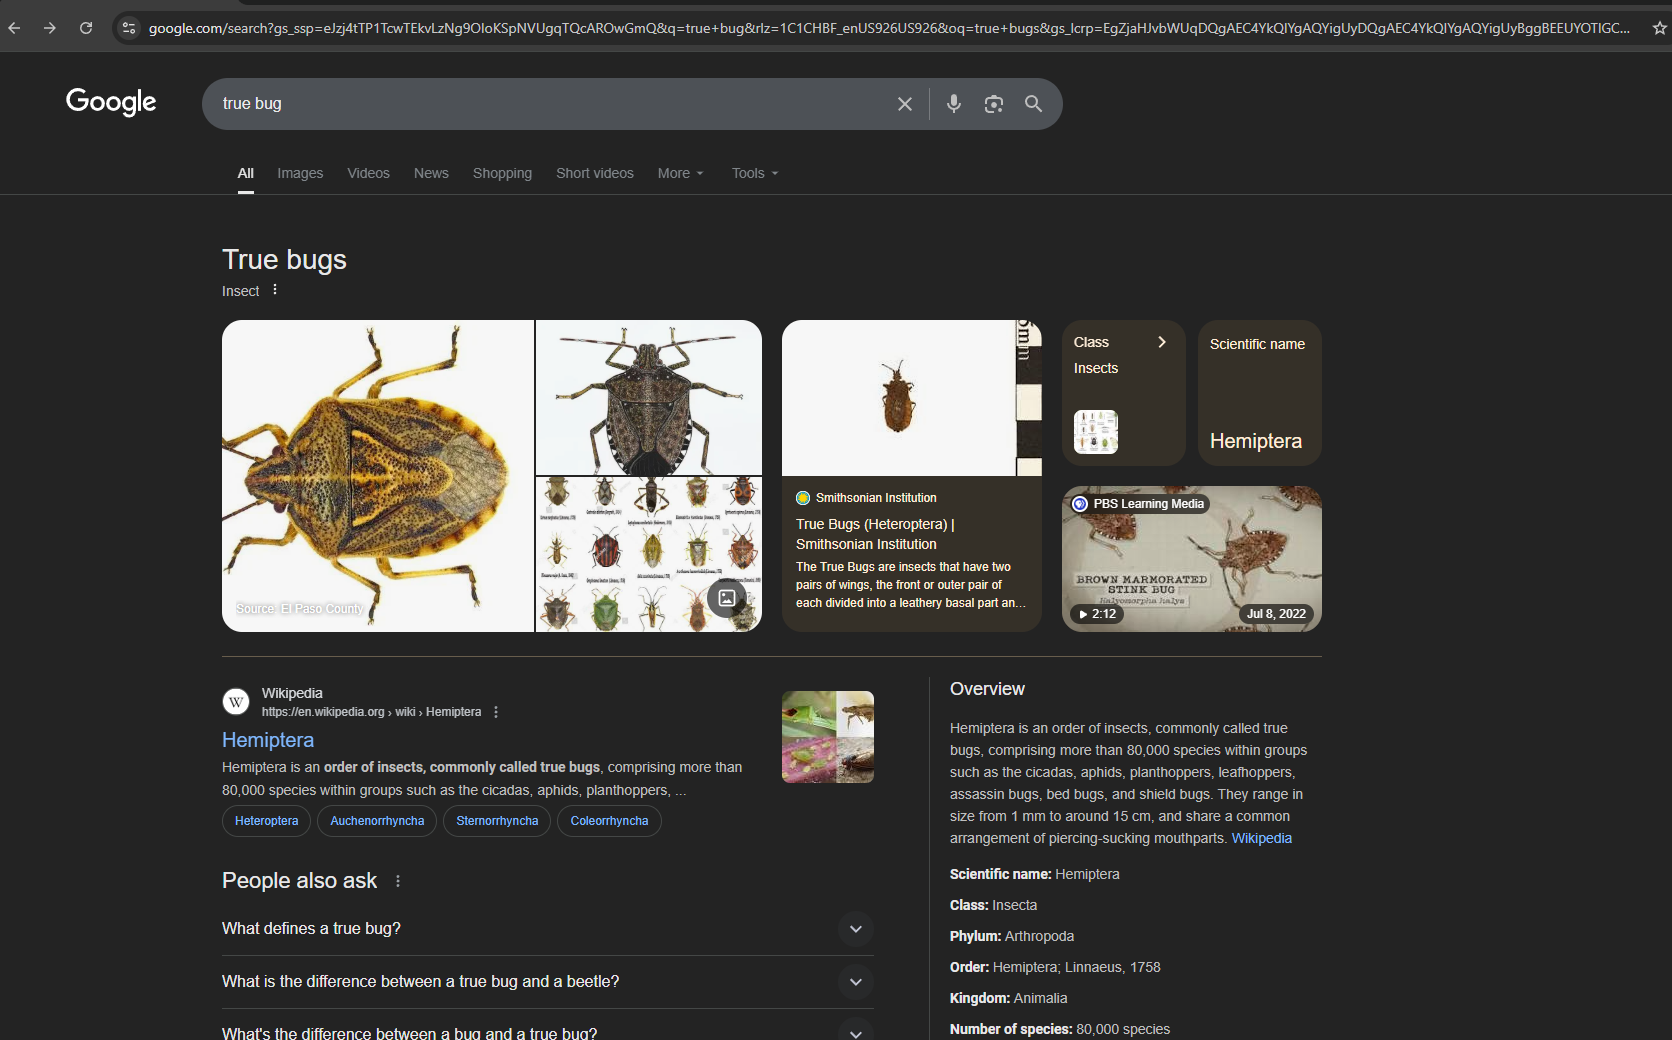
Task: Switch to the Short videos tab
Action: pyautogui.click(x=595, y=173)
